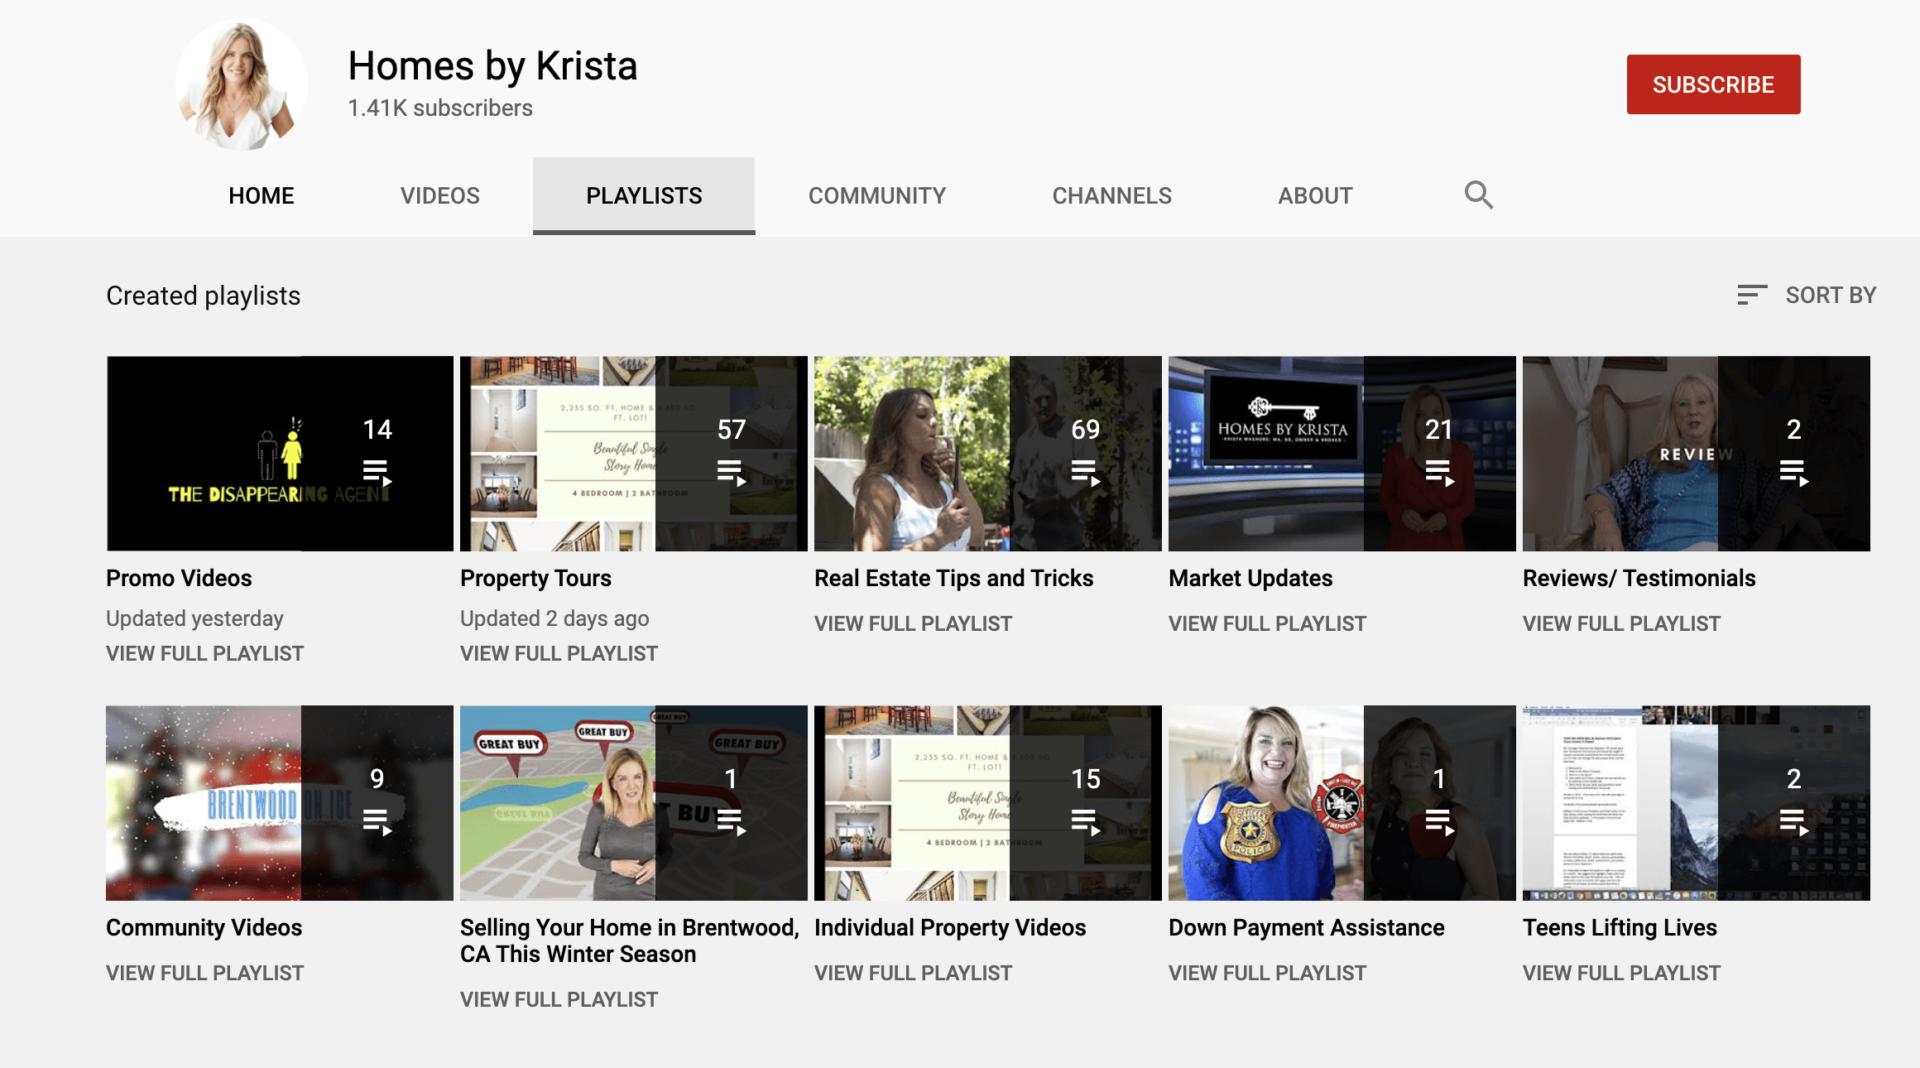Open the Community tab
Viewport: 1920px width, 1068px height.
pyautogui.click(x=877, y=196)
